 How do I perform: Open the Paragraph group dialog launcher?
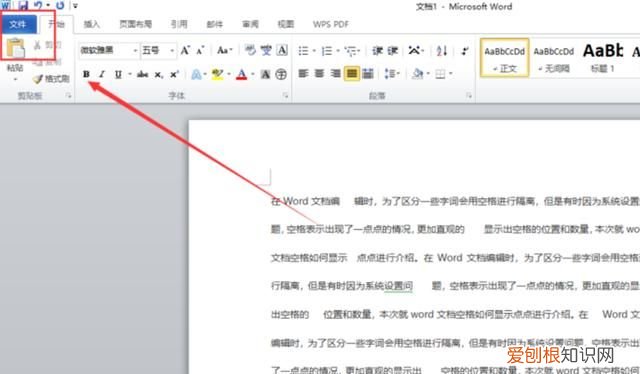pos(469,96)
